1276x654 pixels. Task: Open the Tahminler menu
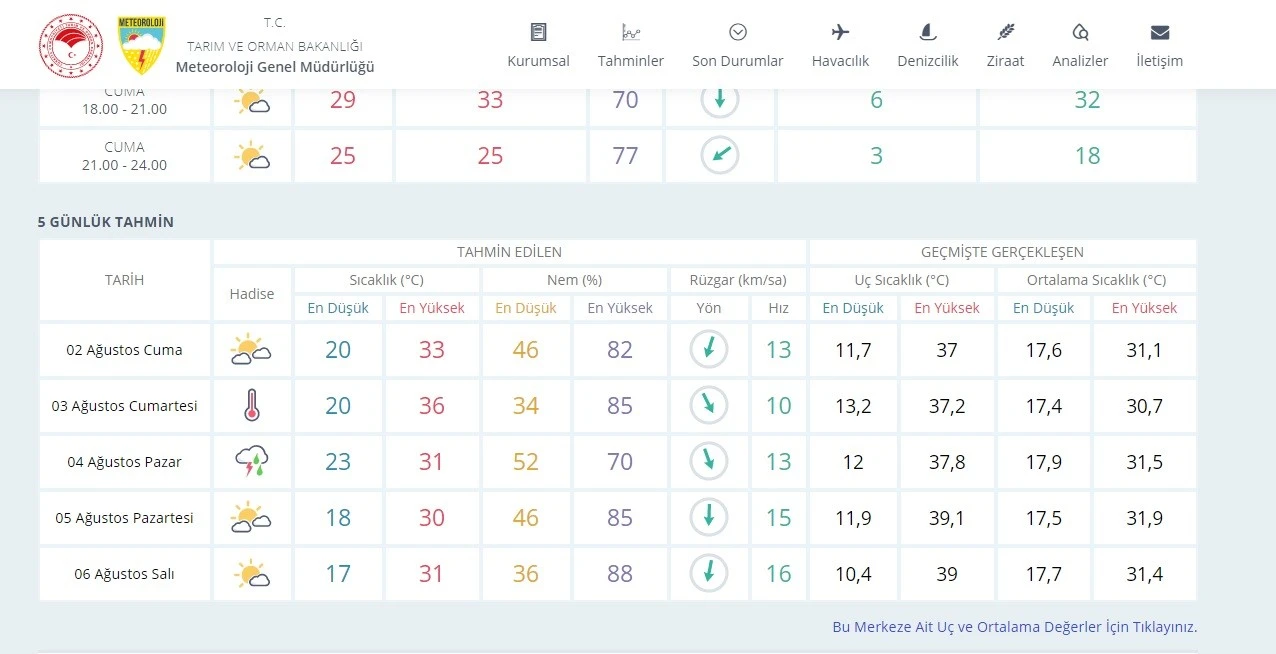(631, 61)
